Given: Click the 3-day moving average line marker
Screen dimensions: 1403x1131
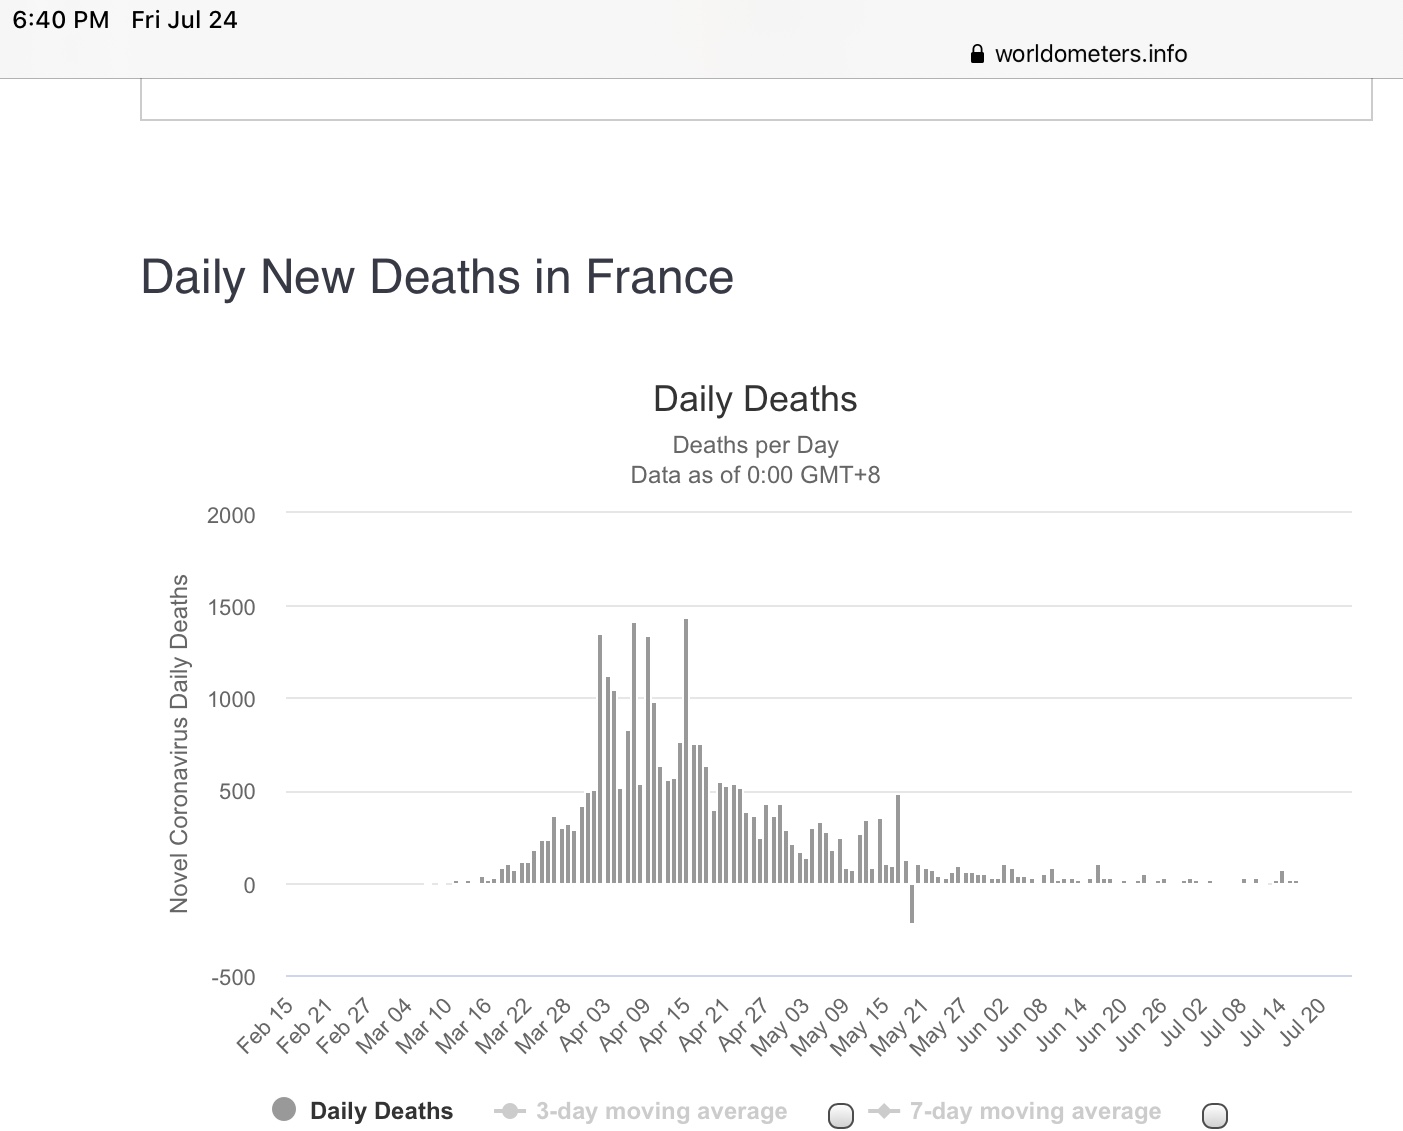Looking at the screenshot, I should pyautogui.click(x=510, y=1111).
